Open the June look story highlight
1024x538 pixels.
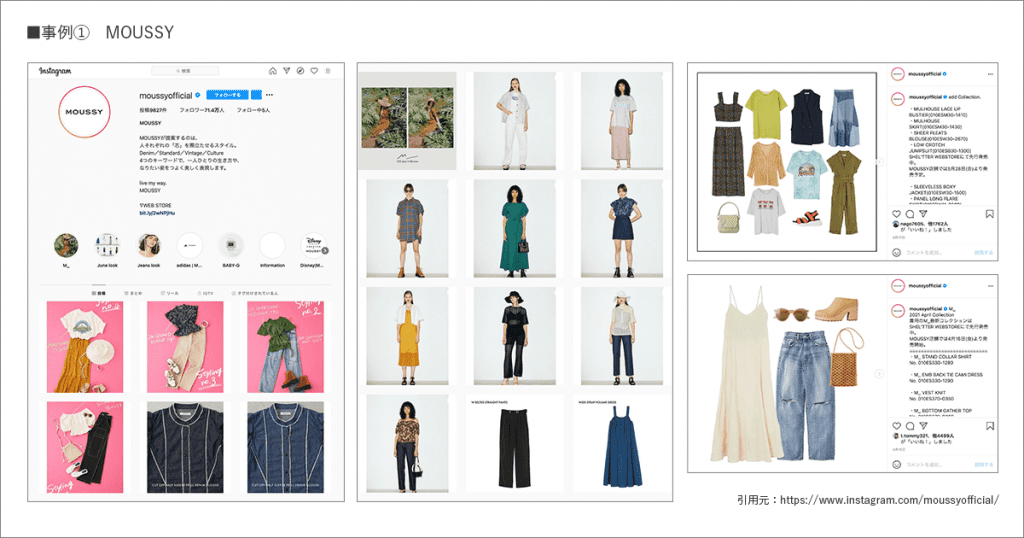click(107, 245)
